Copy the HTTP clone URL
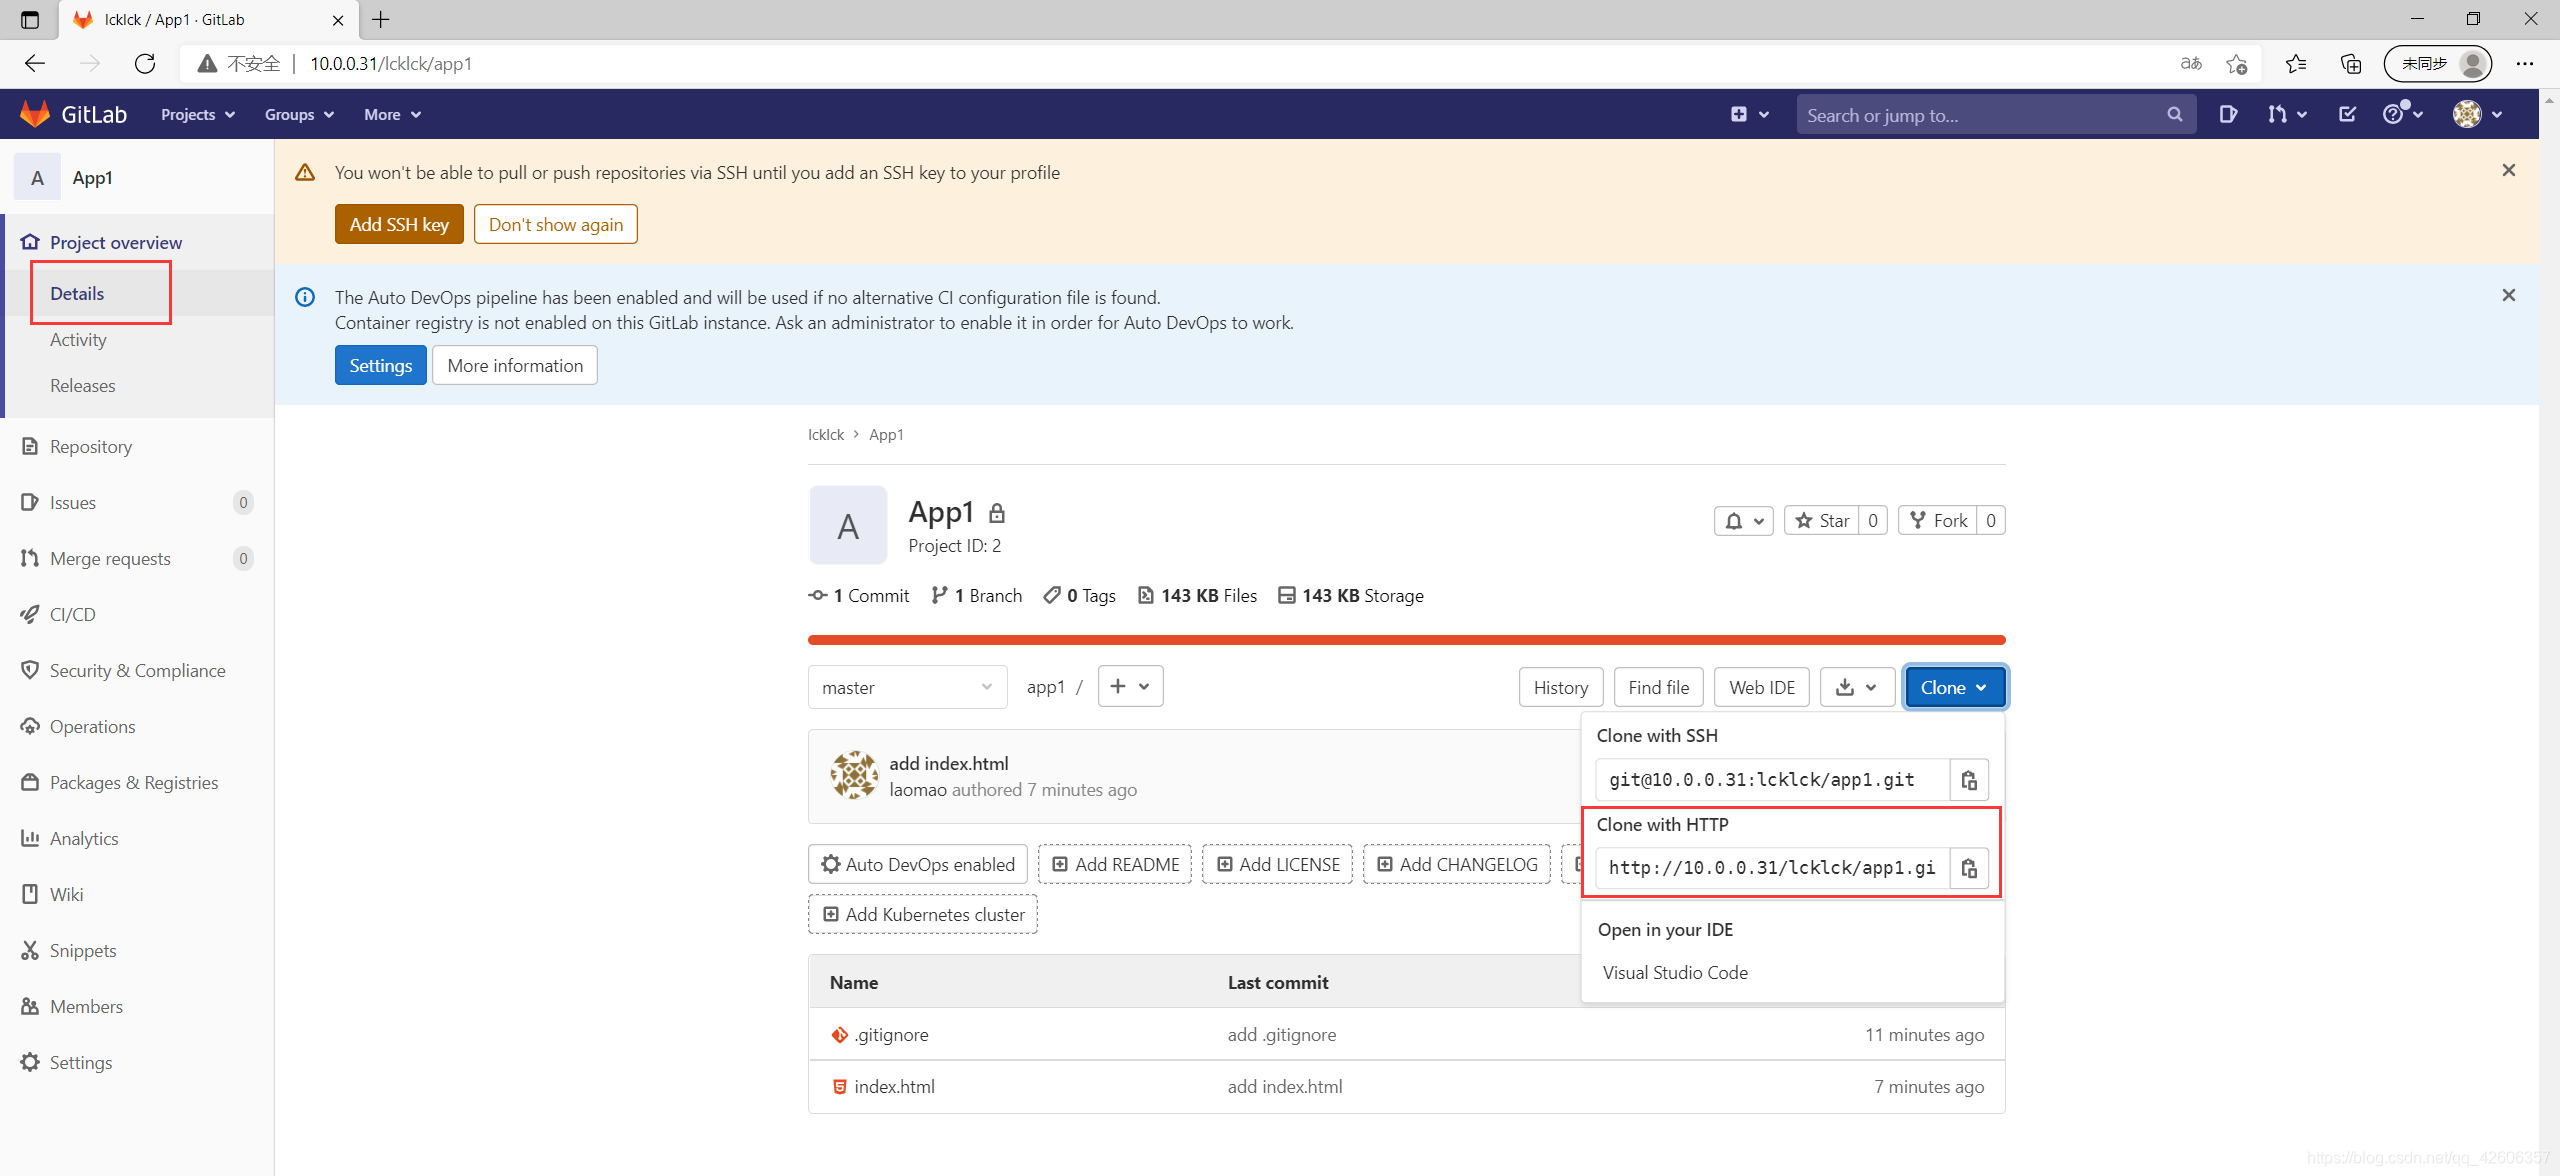2560x1176 pixels. coord(1968,868)
